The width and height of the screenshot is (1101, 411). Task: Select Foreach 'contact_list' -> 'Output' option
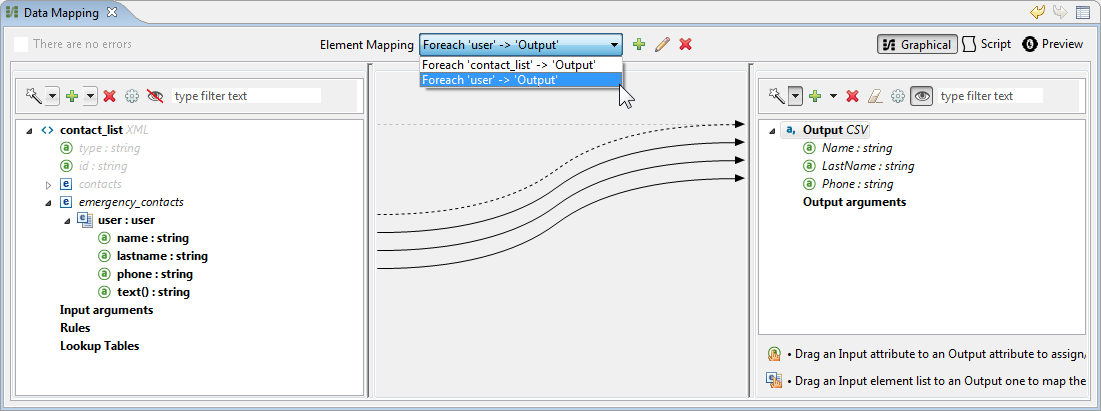(509, 65)
